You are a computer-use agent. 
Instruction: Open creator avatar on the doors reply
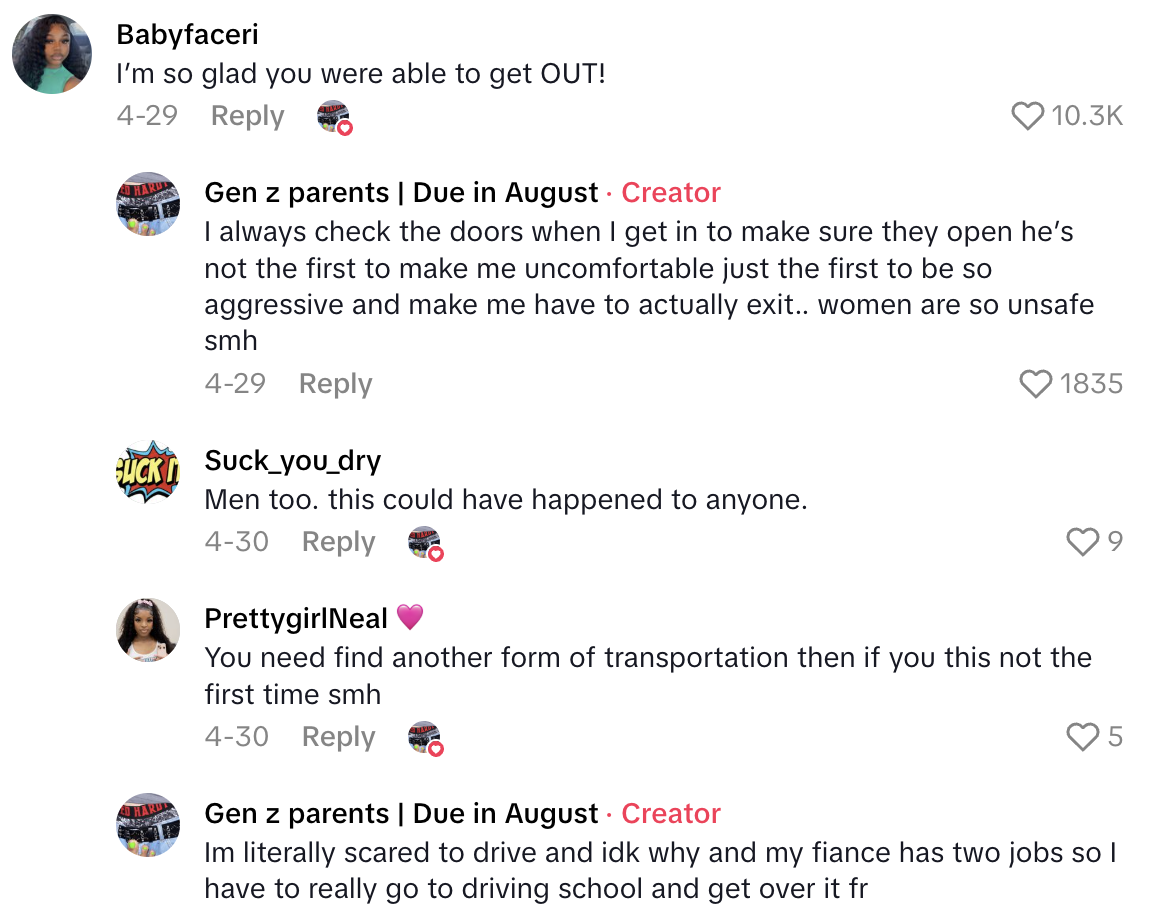pos(148,204)
